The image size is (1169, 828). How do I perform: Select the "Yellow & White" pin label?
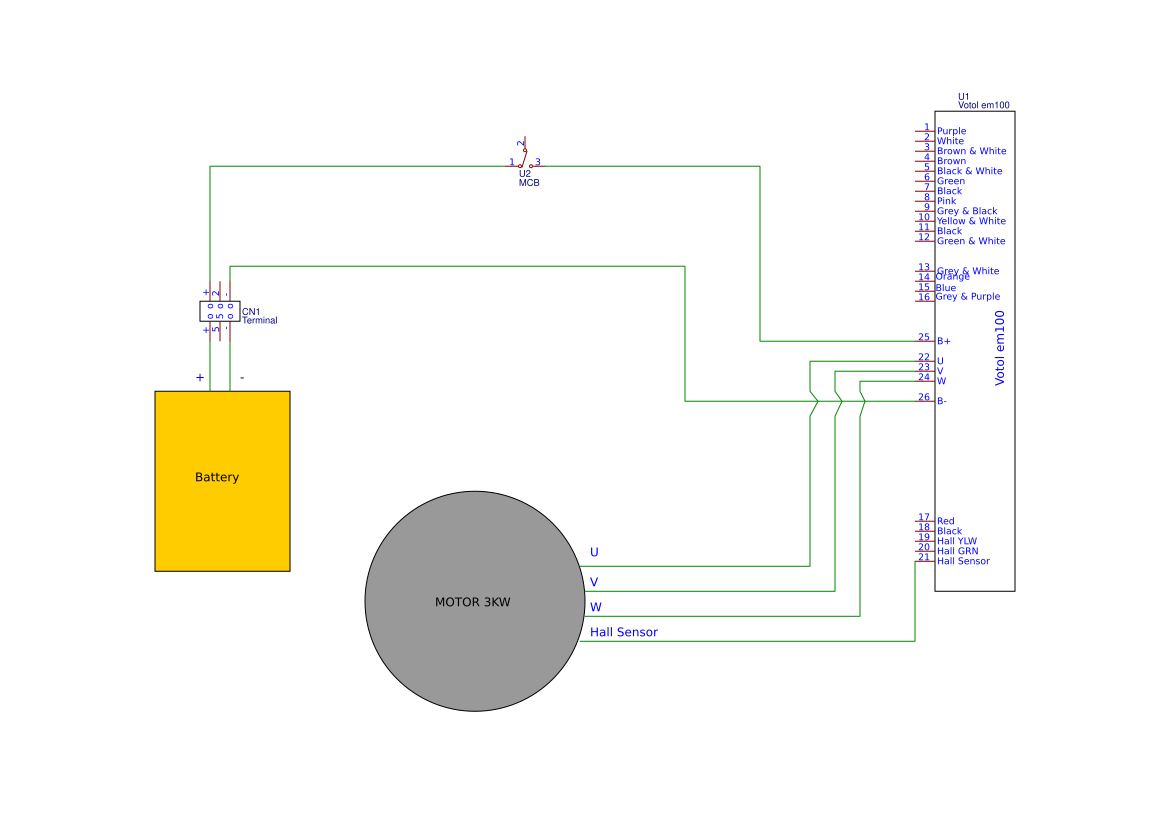point(971,221)
